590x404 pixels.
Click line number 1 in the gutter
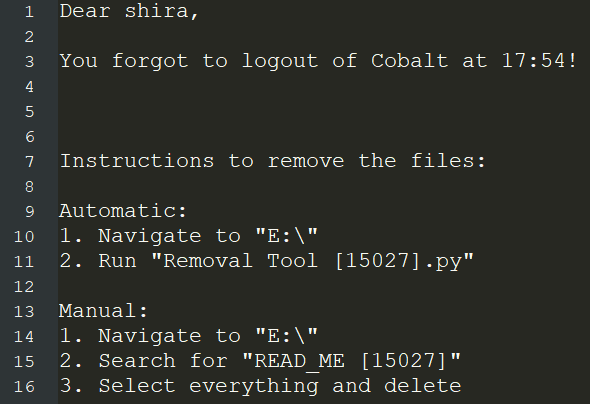[29, 12]
